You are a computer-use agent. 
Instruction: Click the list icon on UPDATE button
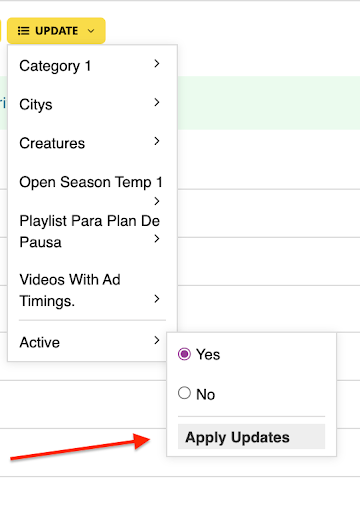23,31
